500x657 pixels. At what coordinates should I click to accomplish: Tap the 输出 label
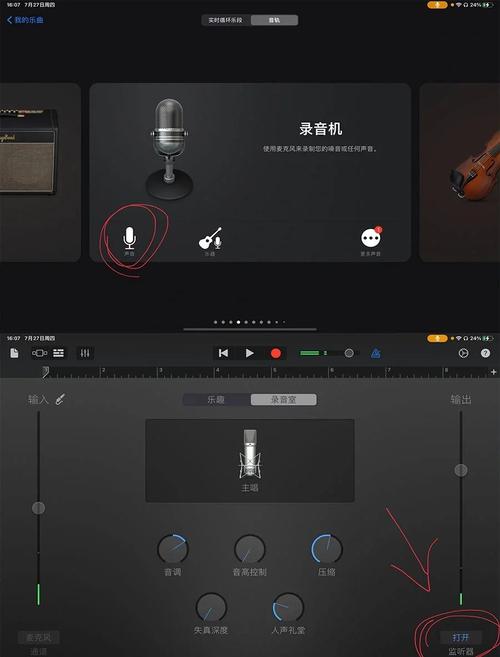[461, 400]
